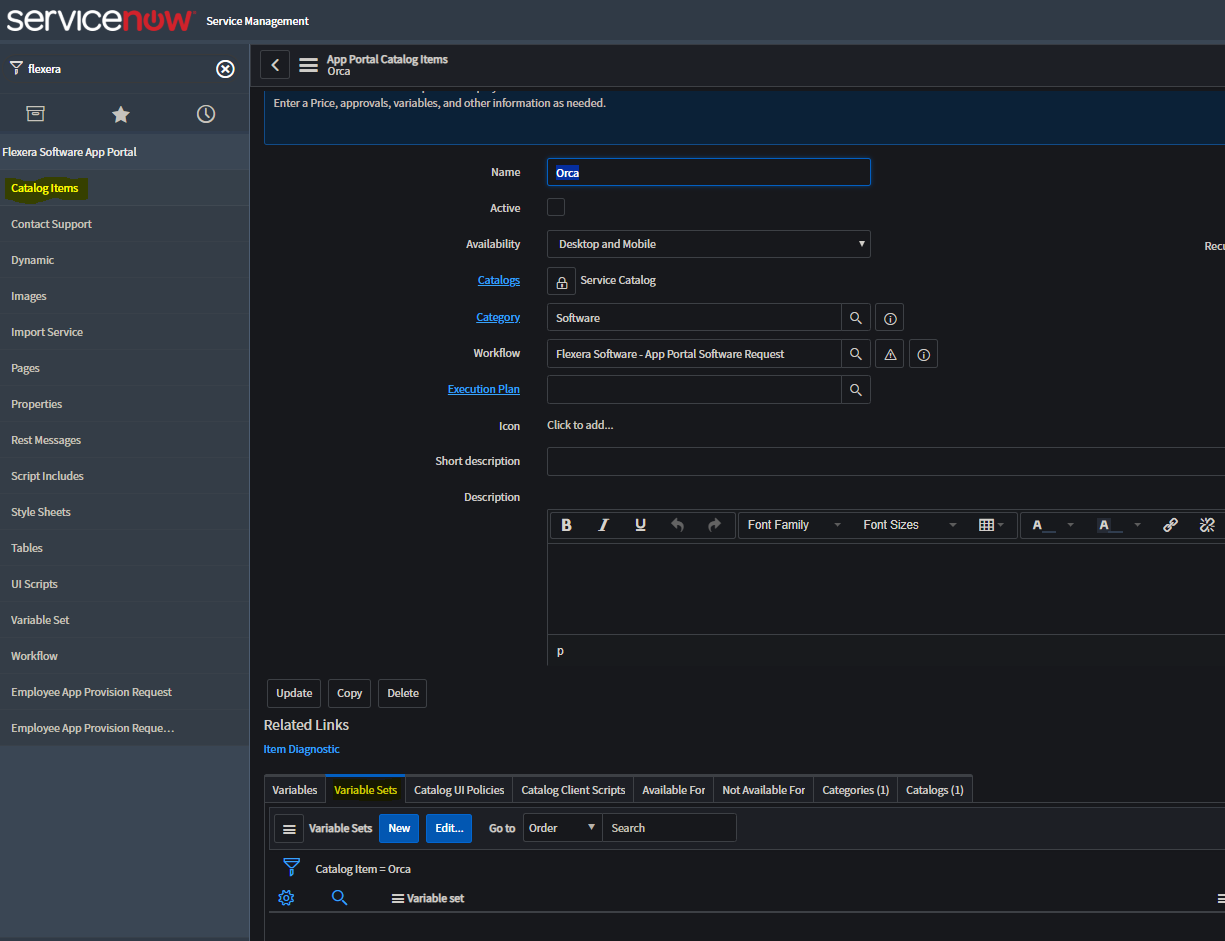Search the Workflow lookup magnifier
Viewport: 1225px width, 941px height.
pos(856,354)
